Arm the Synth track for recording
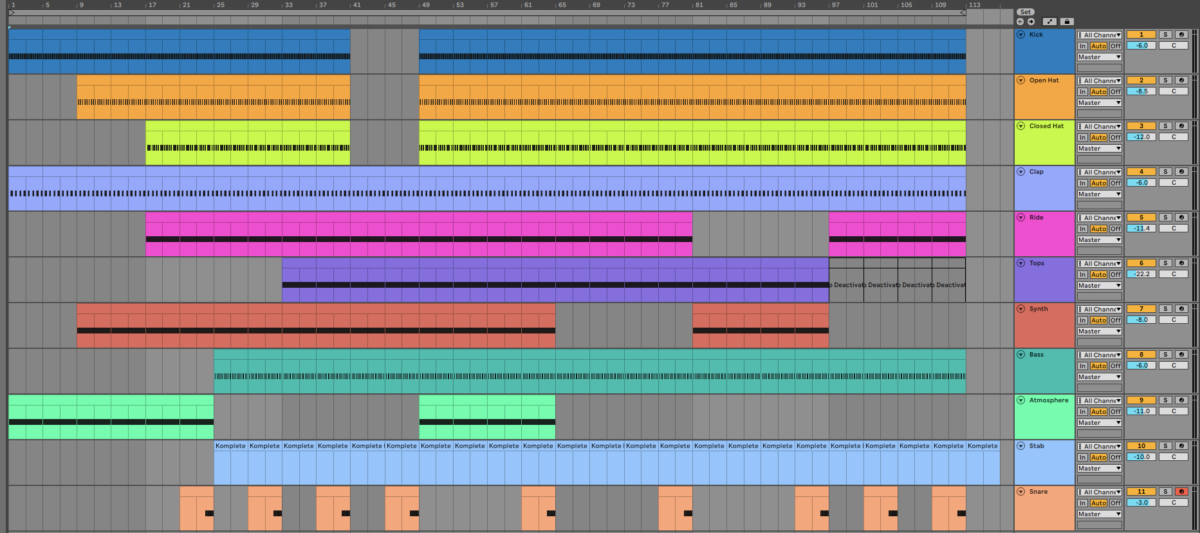The height and width of the screenshot is (533, 1200). [x=1182, y=309]
